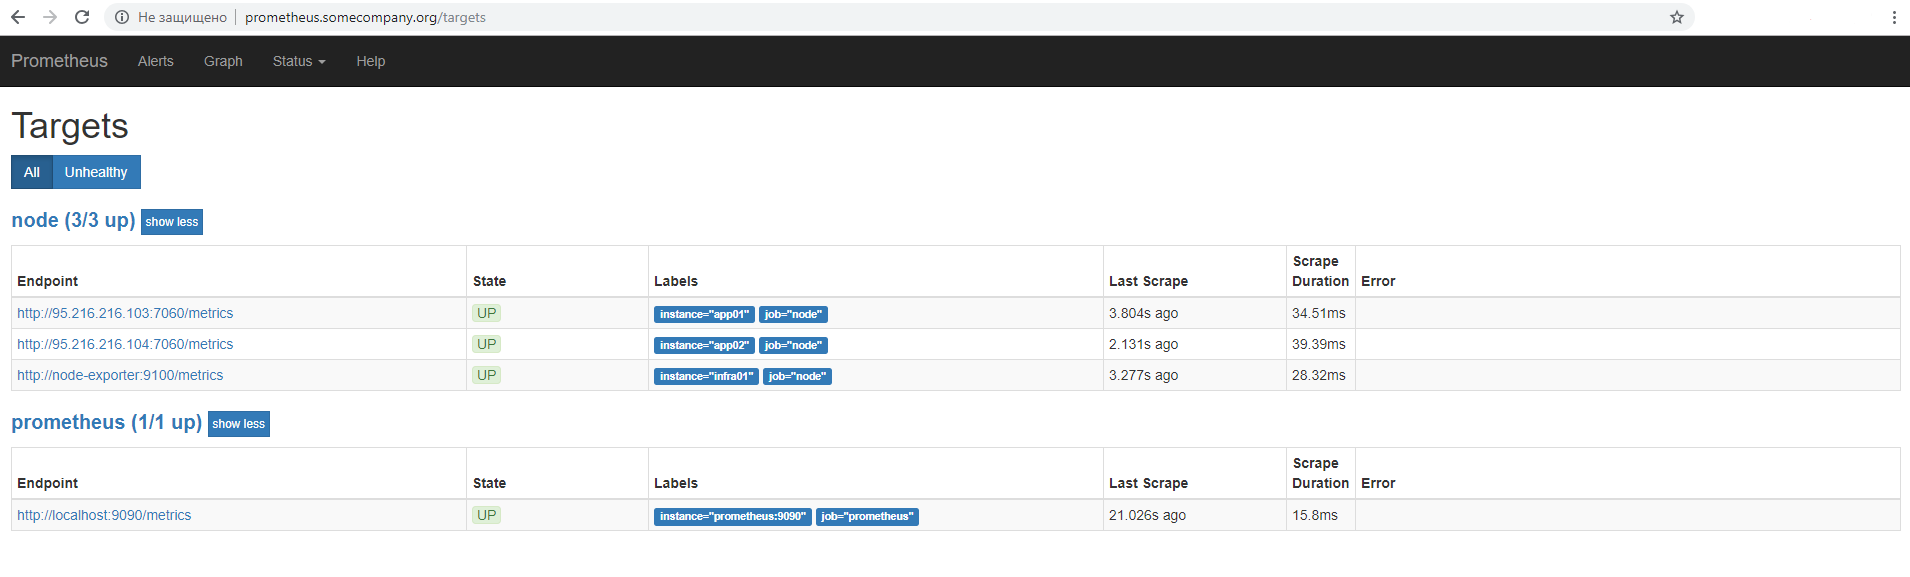Image resolution: width=1910 pixels, height=577 pixels.
Task: Collapse prometheus targets with show less
Action: pyautogui.click(x=239, y=424)
